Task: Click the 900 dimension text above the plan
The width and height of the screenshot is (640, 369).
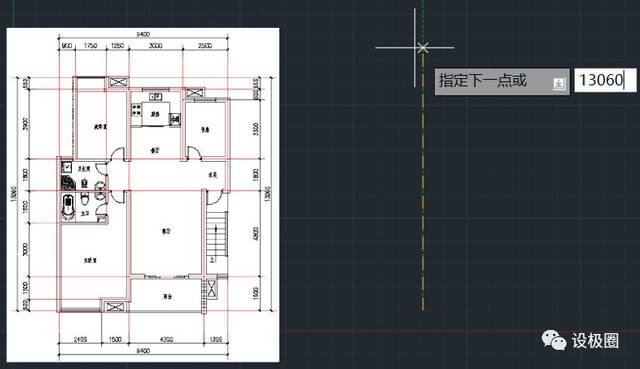Action: 67,46
